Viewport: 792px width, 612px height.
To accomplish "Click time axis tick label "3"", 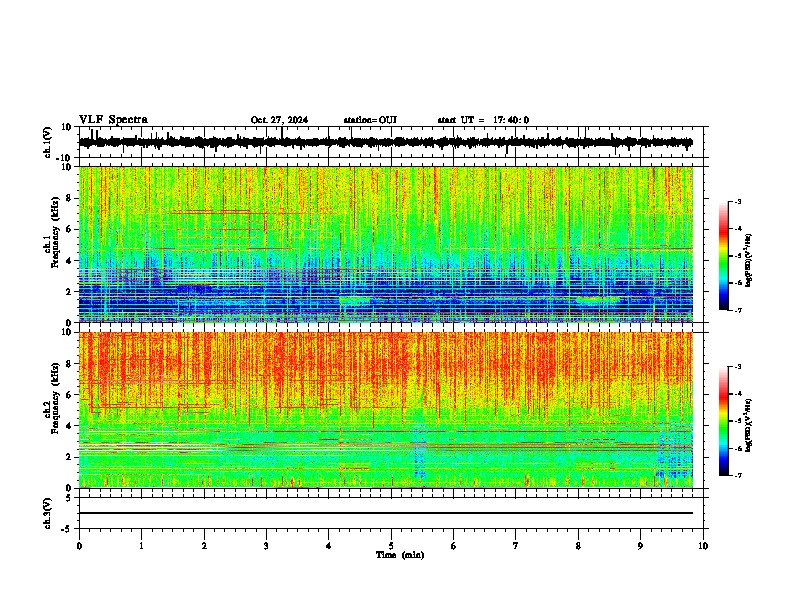I will point(266,546).
